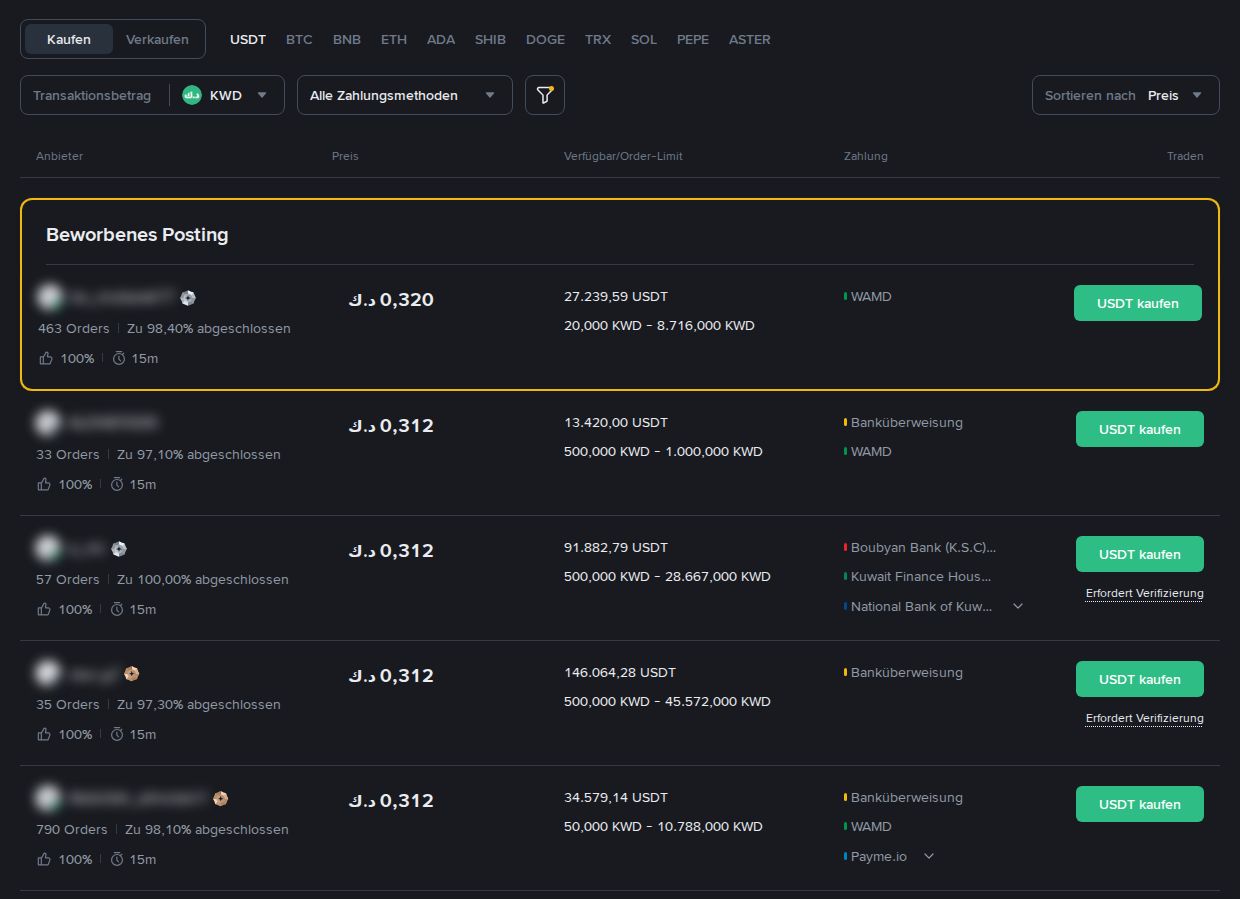
Task: Open Alle Zahlungsmethoden dropdown
Action: coord(405,95)
